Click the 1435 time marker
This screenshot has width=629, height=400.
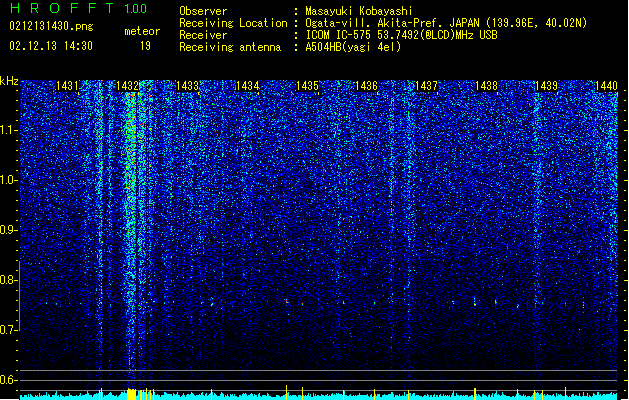tap(307, 86)
